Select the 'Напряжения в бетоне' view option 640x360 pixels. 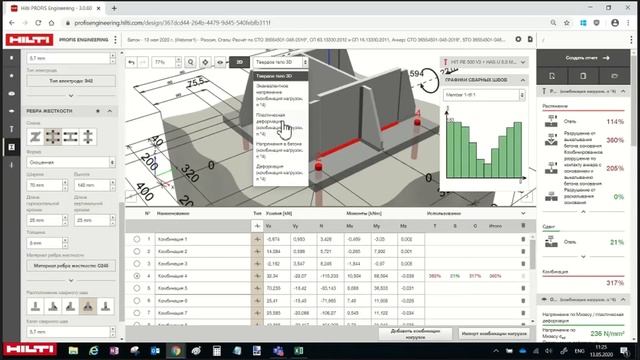pyautogui.click(x=280, y=150)
